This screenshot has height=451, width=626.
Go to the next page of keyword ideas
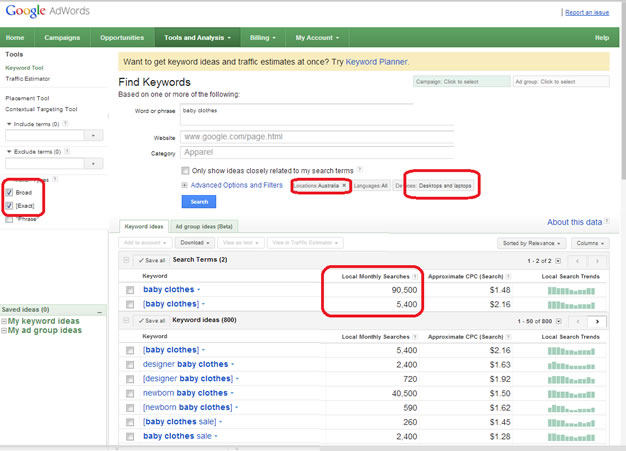point(597,321)
